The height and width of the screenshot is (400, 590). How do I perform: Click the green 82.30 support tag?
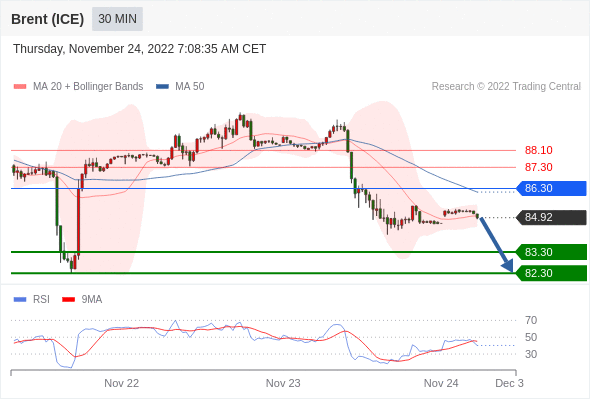551,273
